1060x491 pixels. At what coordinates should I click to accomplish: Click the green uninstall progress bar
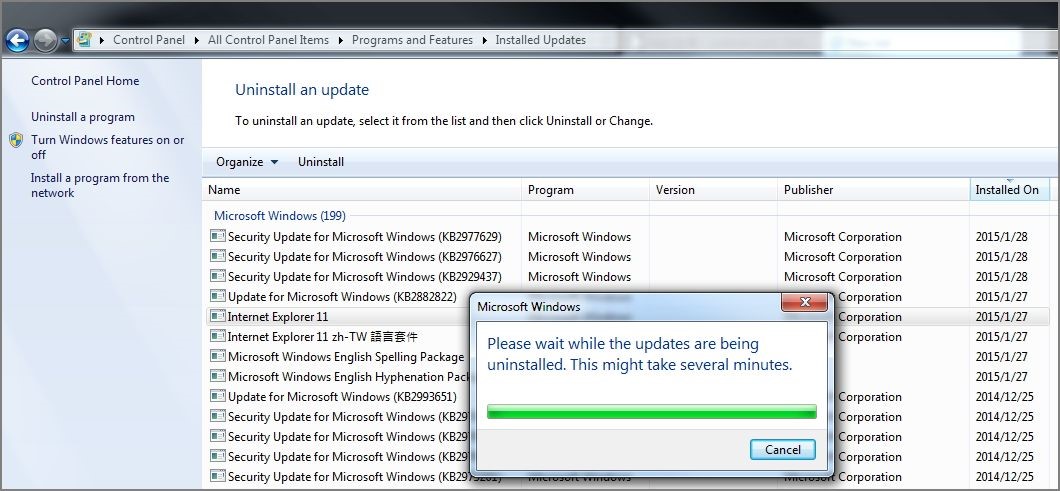pyautogui.click(x=652, y=412)
